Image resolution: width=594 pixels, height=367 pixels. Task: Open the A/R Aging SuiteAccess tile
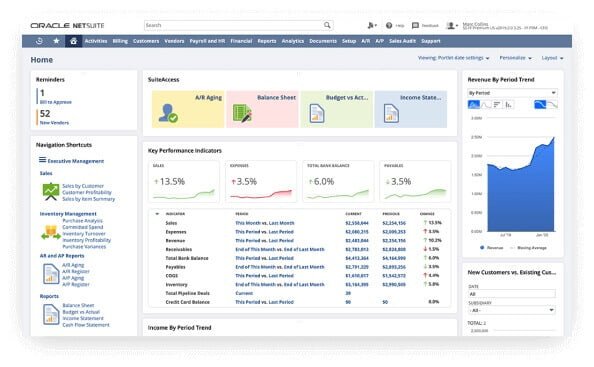pyautogui.click(x=188, y=109)
